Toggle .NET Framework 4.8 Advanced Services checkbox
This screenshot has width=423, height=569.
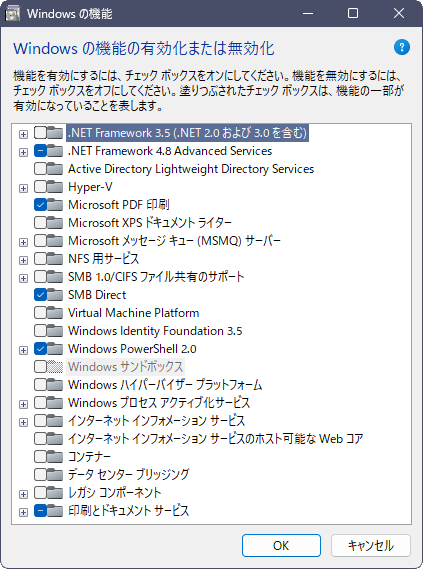(40, 151)
